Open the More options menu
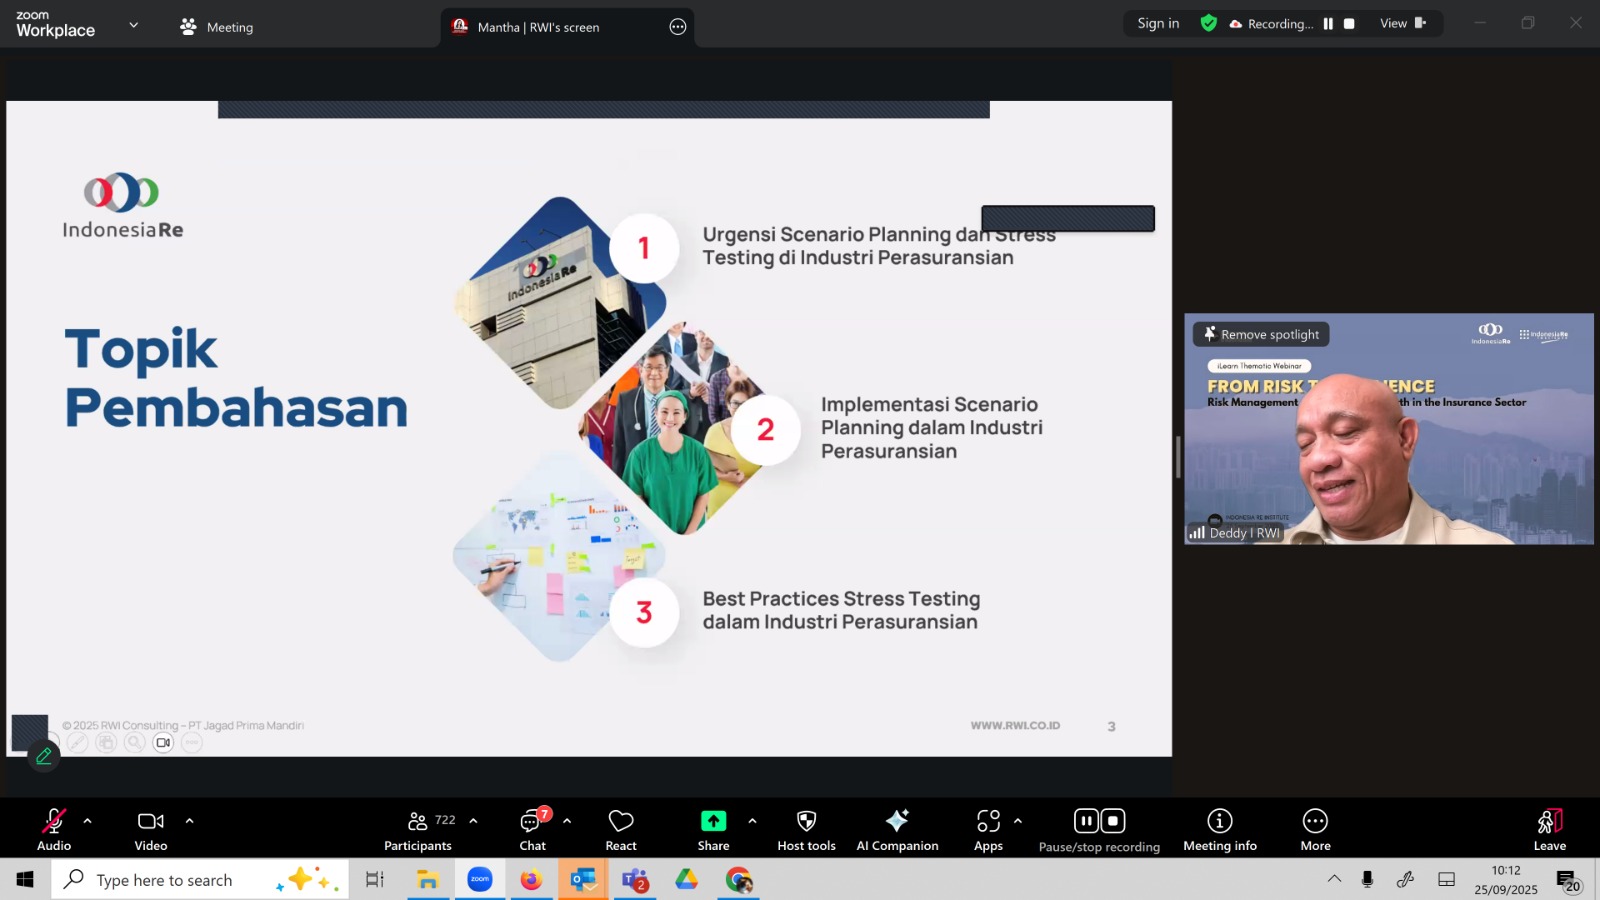The image size is (1600, 900). [x=1315, y=830]
